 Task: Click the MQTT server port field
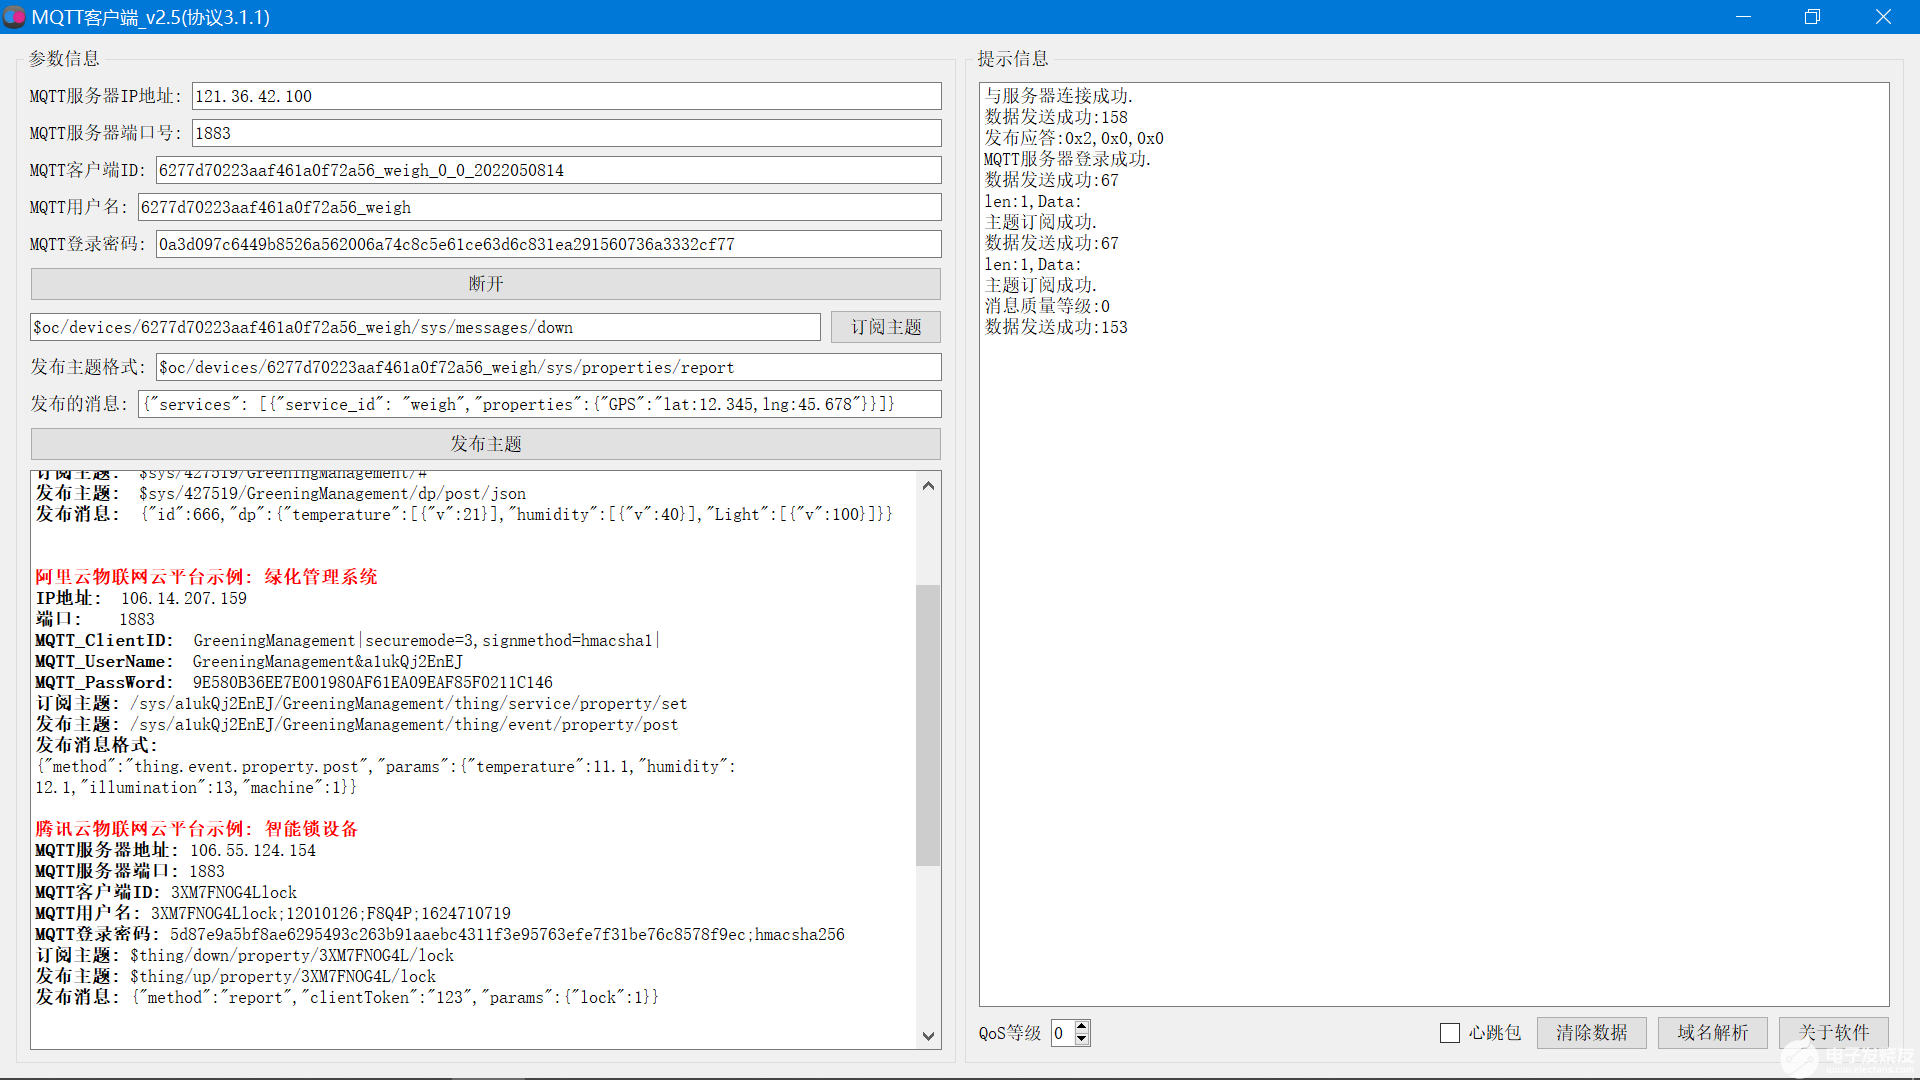(566, 134)
